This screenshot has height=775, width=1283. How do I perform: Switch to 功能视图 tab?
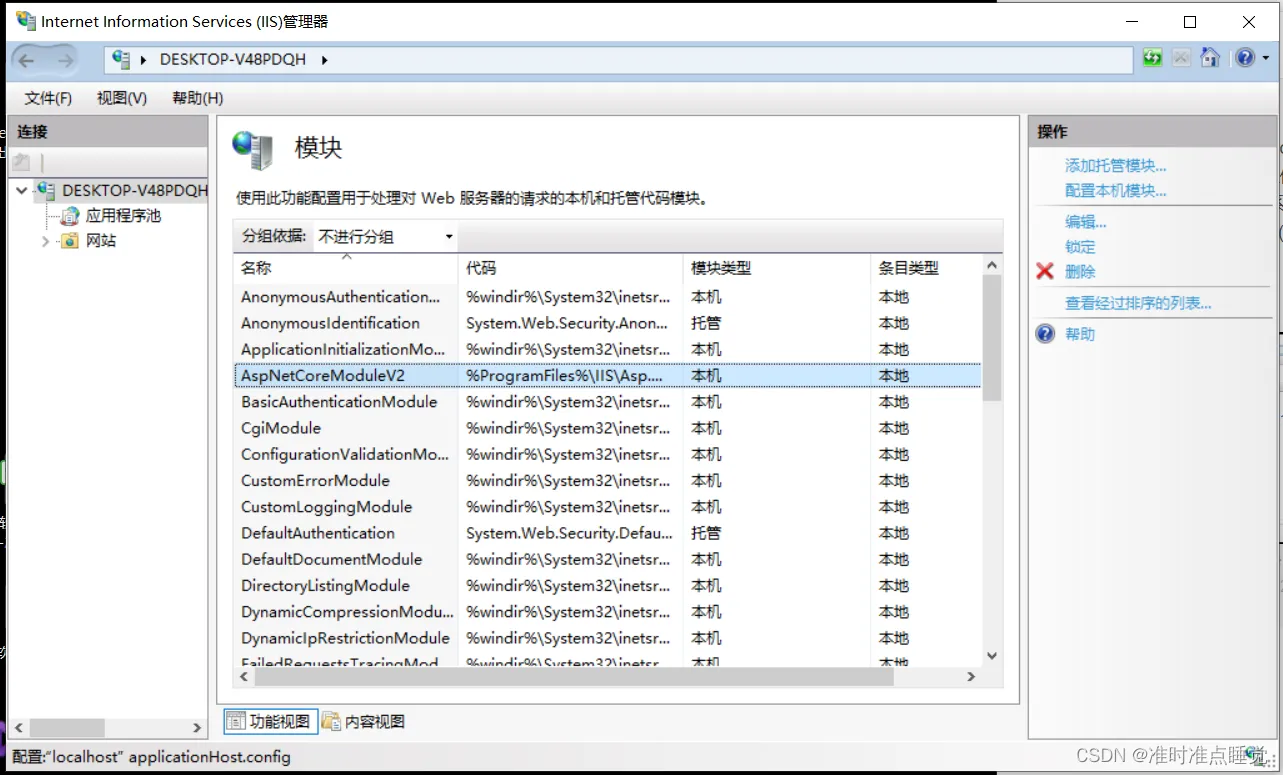click(x=270, y=721)
